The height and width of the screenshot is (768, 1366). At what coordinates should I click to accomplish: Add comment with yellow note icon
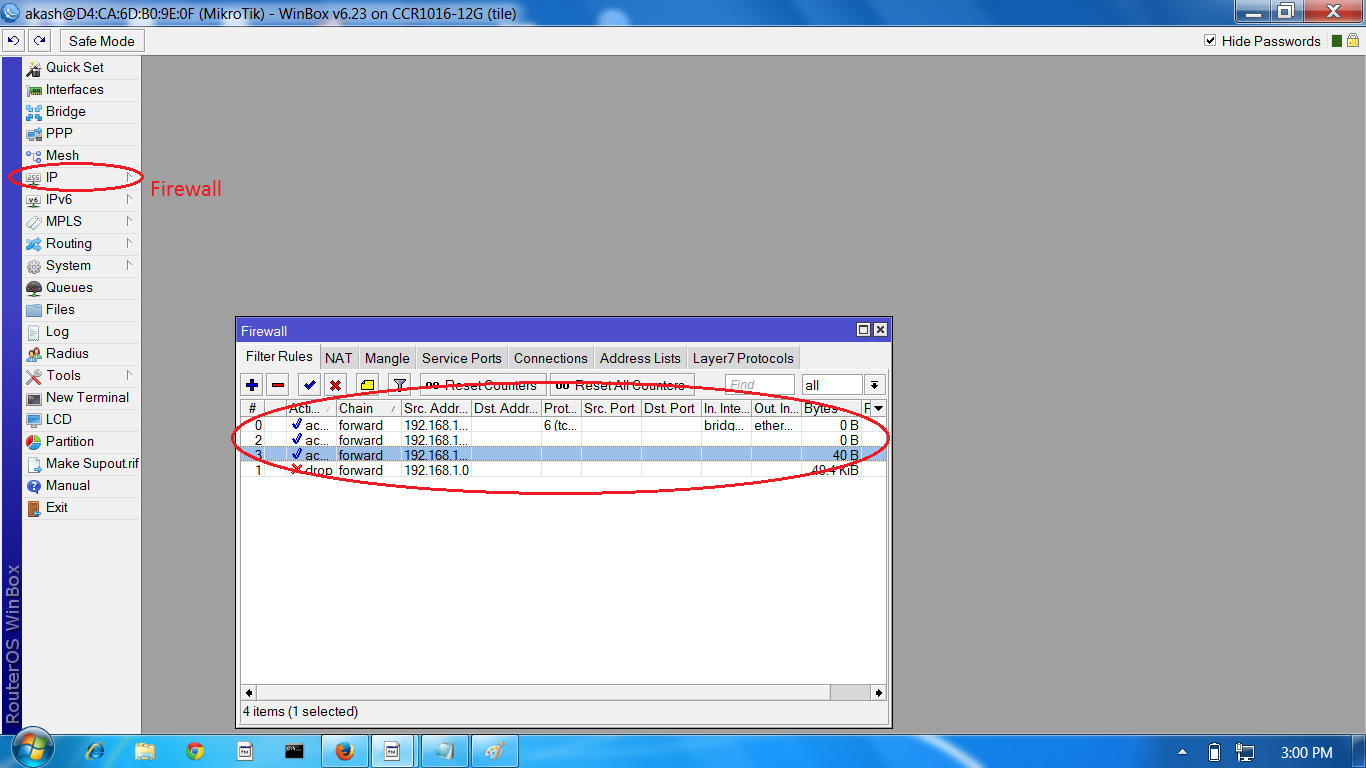coord(367,385)
